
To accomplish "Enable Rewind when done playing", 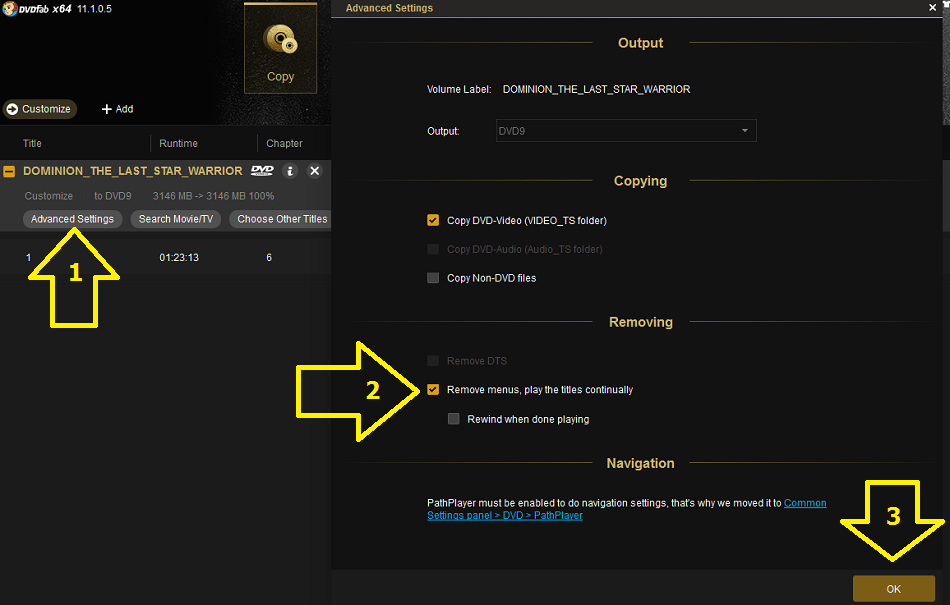I will [x=453, y=419].
